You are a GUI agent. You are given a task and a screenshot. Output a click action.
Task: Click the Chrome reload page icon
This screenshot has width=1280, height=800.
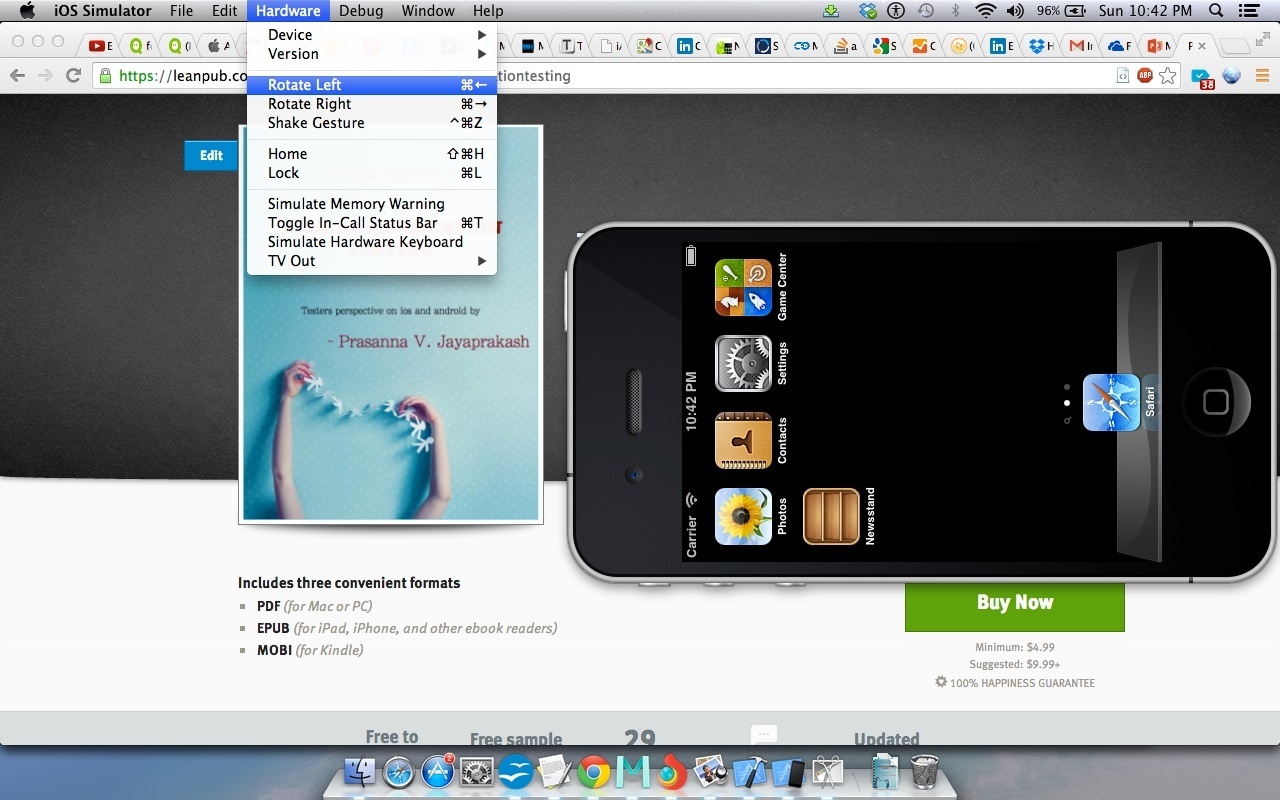(x=73, y=76)
